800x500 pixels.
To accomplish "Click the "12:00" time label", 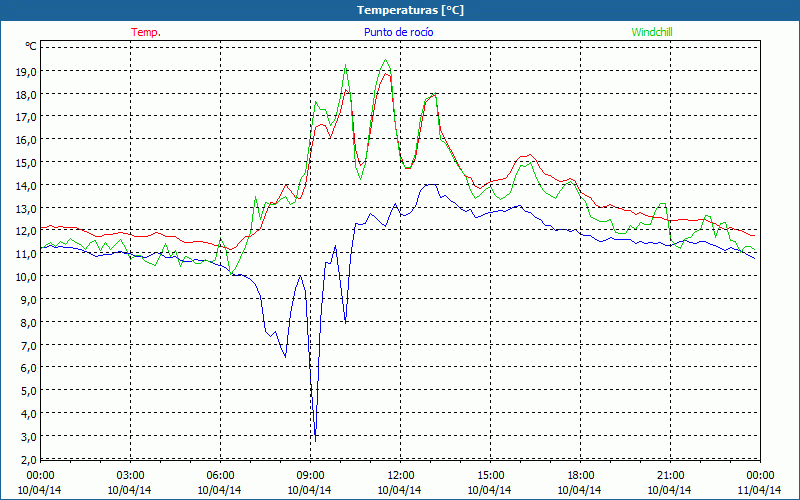I will coord(400,476).
